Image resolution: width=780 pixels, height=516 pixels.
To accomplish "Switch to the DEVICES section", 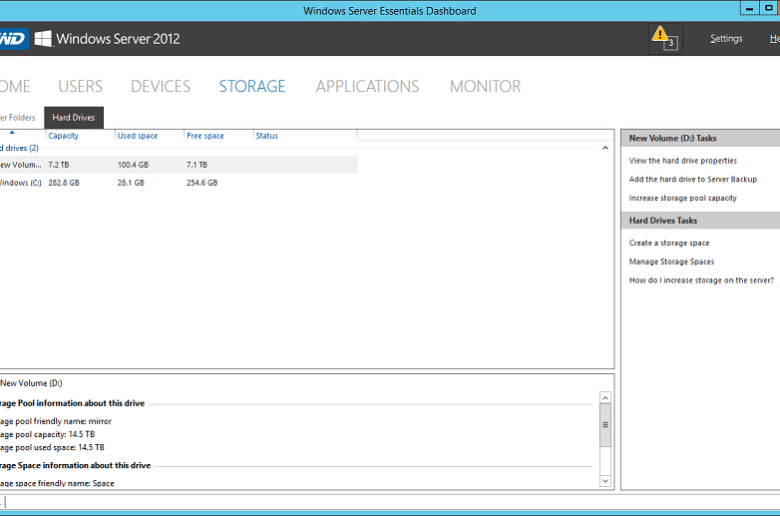I will [x=160, y=86].
